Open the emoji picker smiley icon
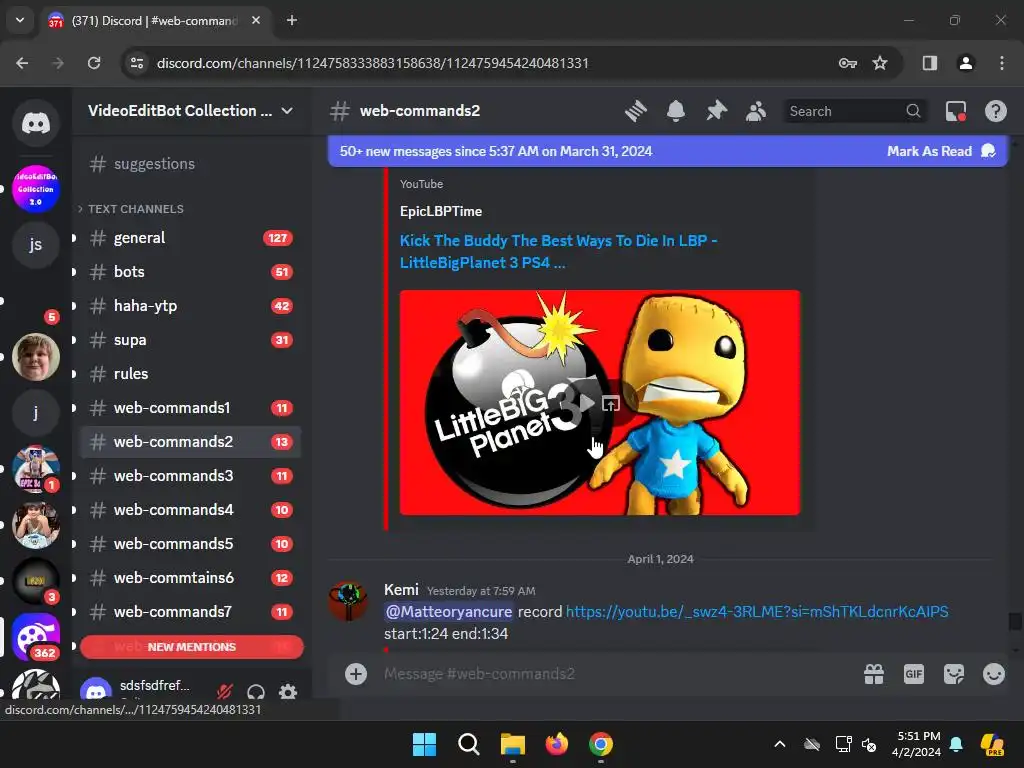 993,673
